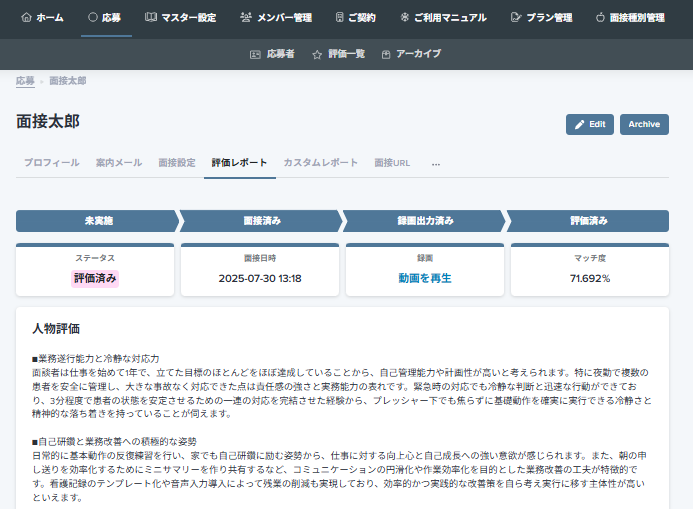
Task: Click the 録画出力済み progress step
Action: 425,221
